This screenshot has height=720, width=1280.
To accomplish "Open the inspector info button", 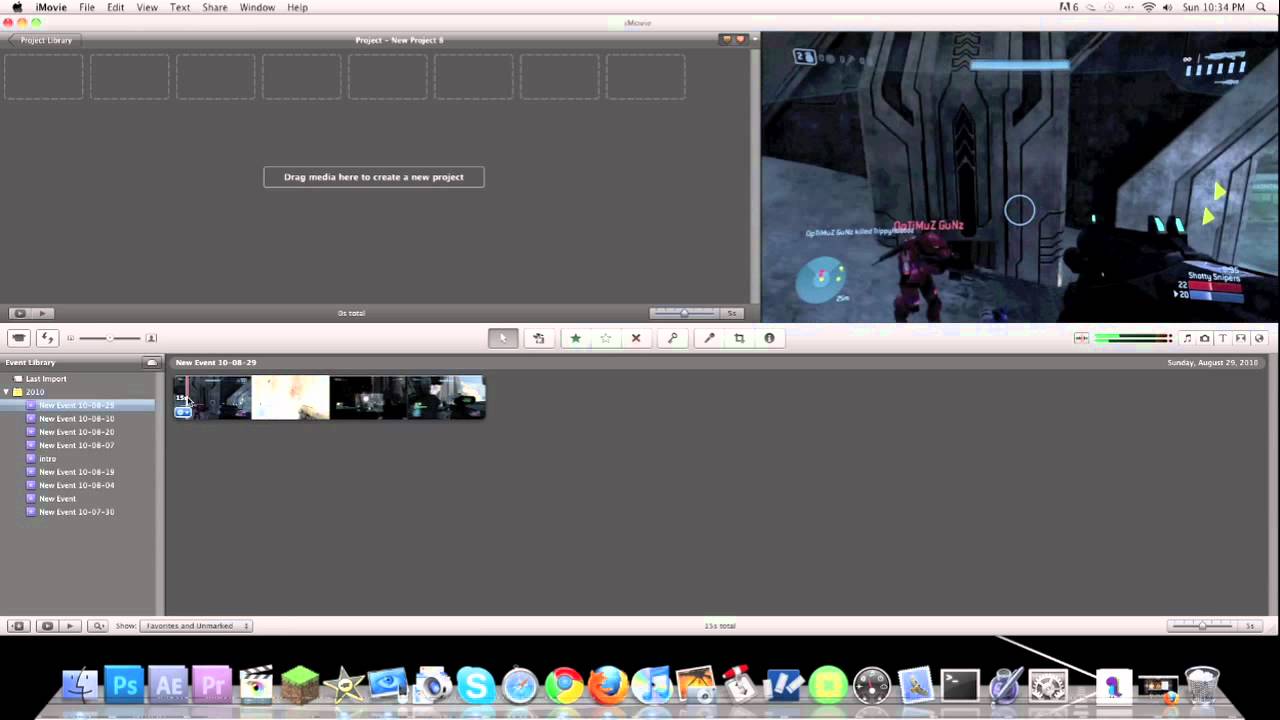I will pyautogui.click(x=769, y=338).
